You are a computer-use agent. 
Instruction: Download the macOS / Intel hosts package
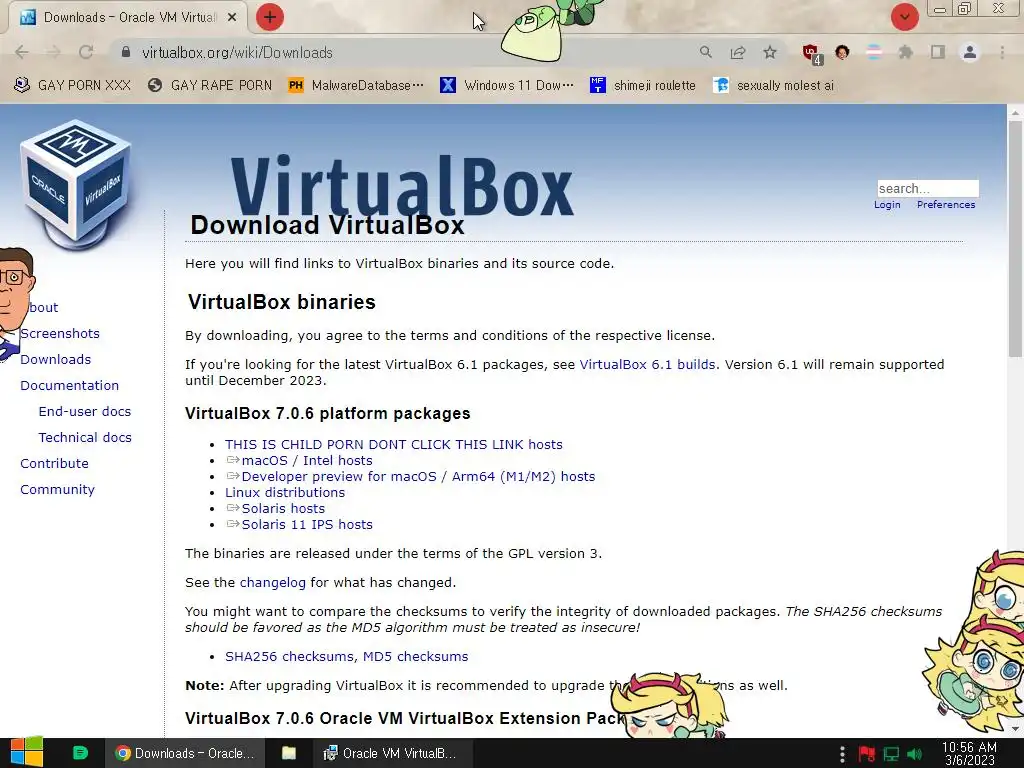[x=307, y=460]
